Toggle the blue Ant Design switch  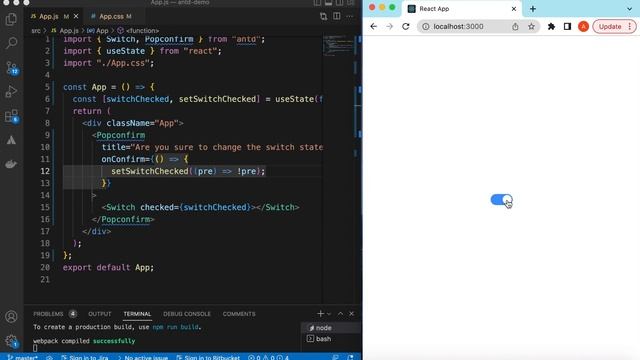point(501,200)
